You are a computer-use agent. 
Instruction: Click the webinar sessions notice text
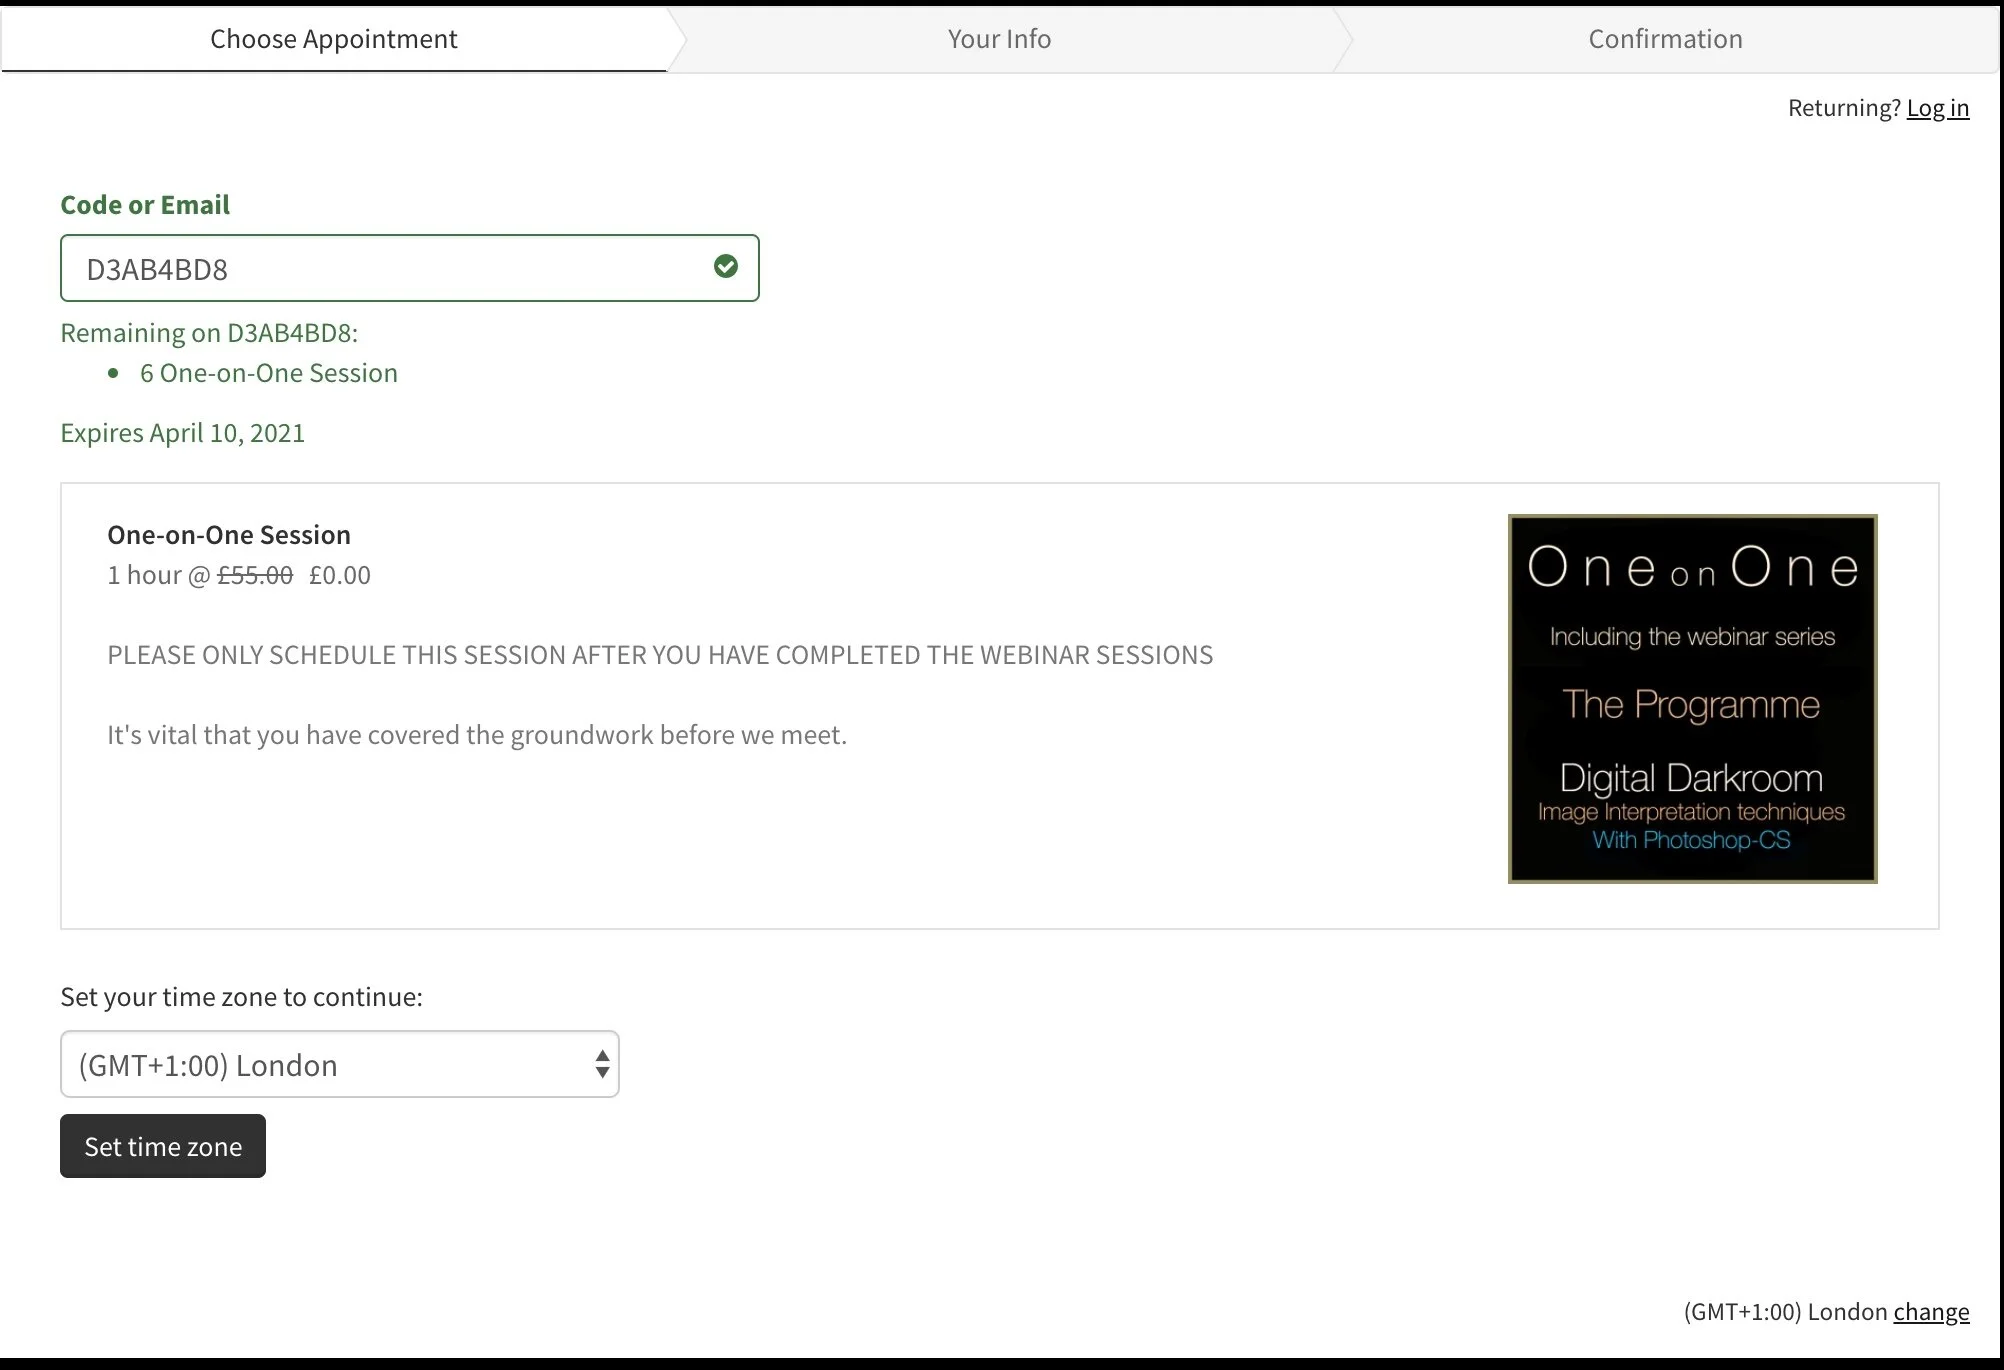point(660,655)
